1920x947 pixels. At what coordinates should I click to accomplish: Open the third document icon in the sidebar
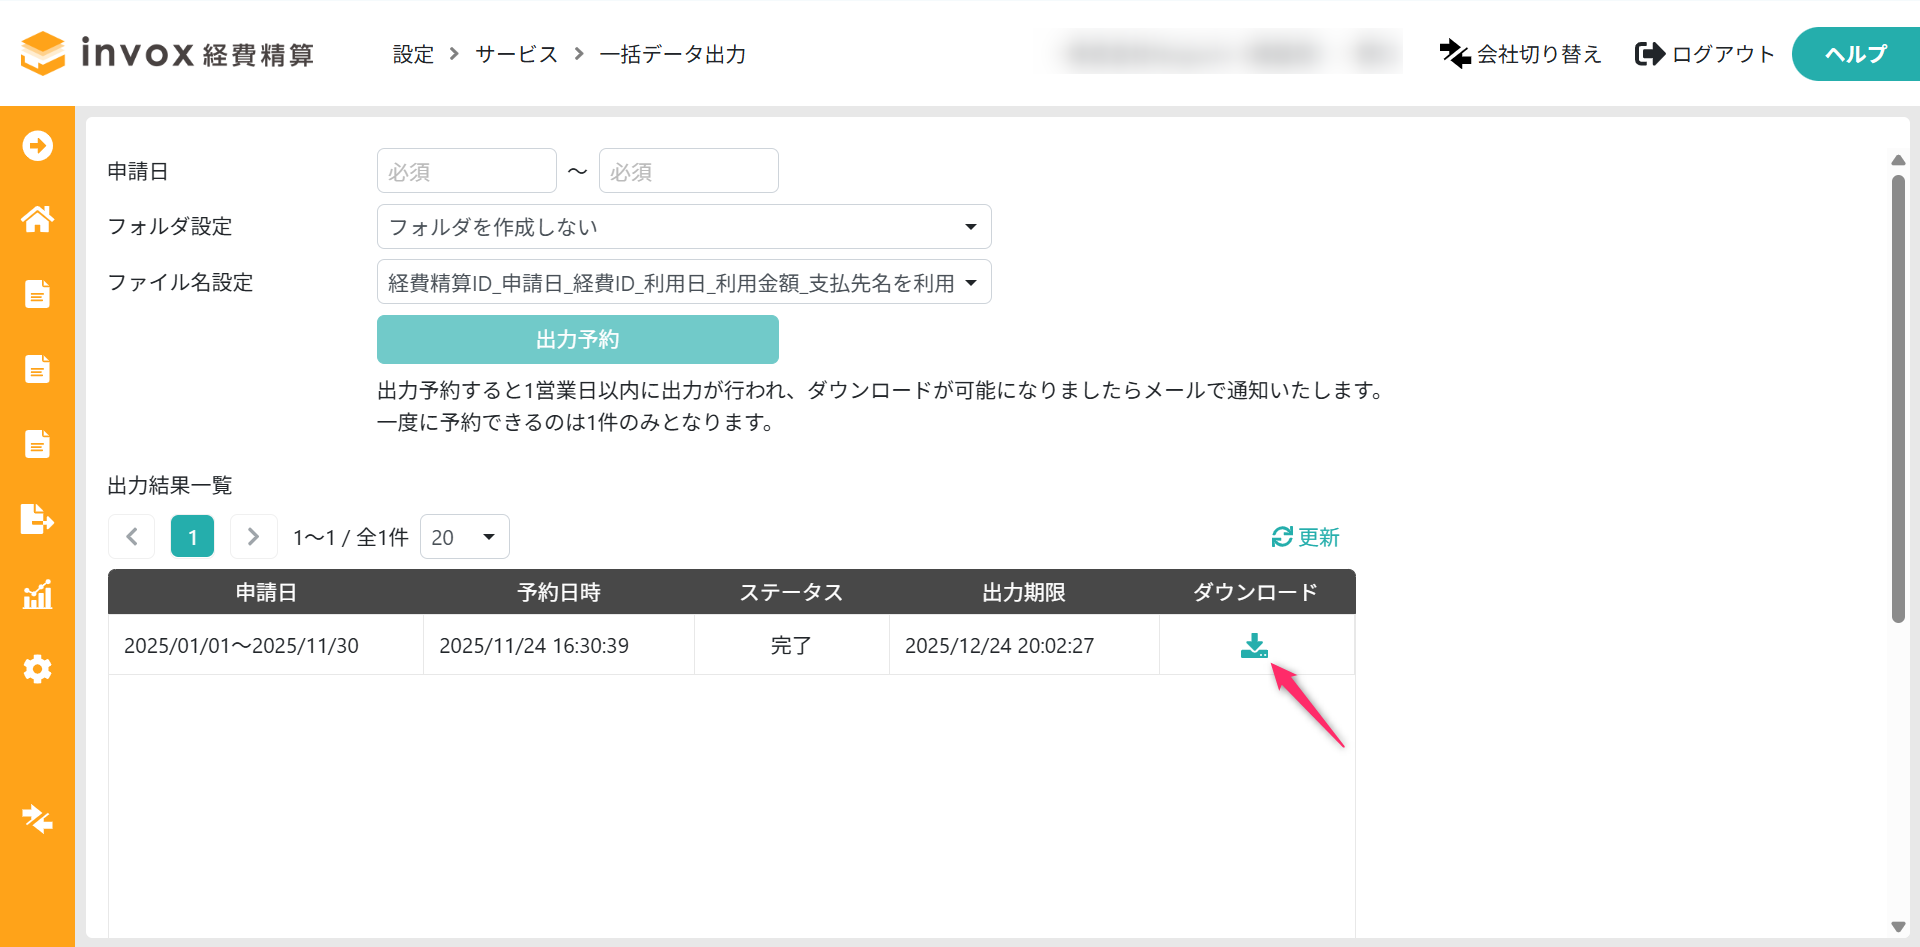click(x=37, y=444)
